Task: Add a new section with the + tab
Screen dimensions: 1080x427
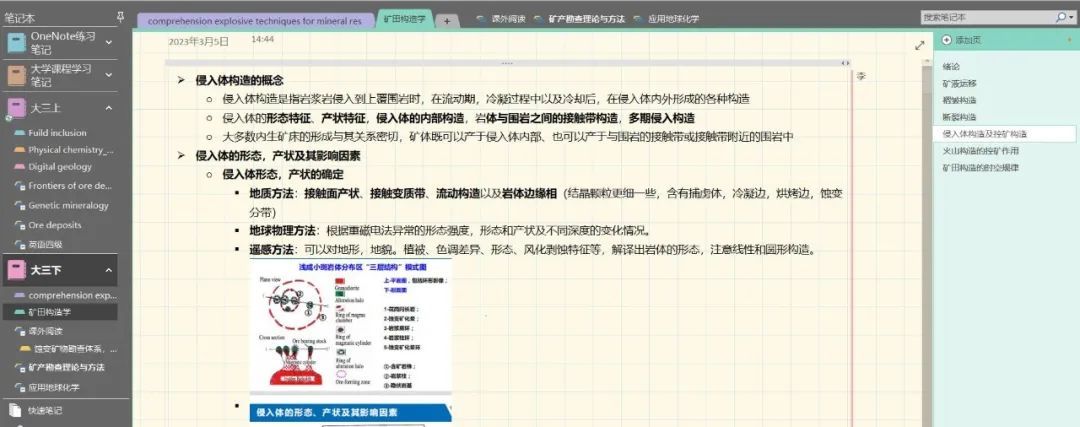Action: (447, 20)
